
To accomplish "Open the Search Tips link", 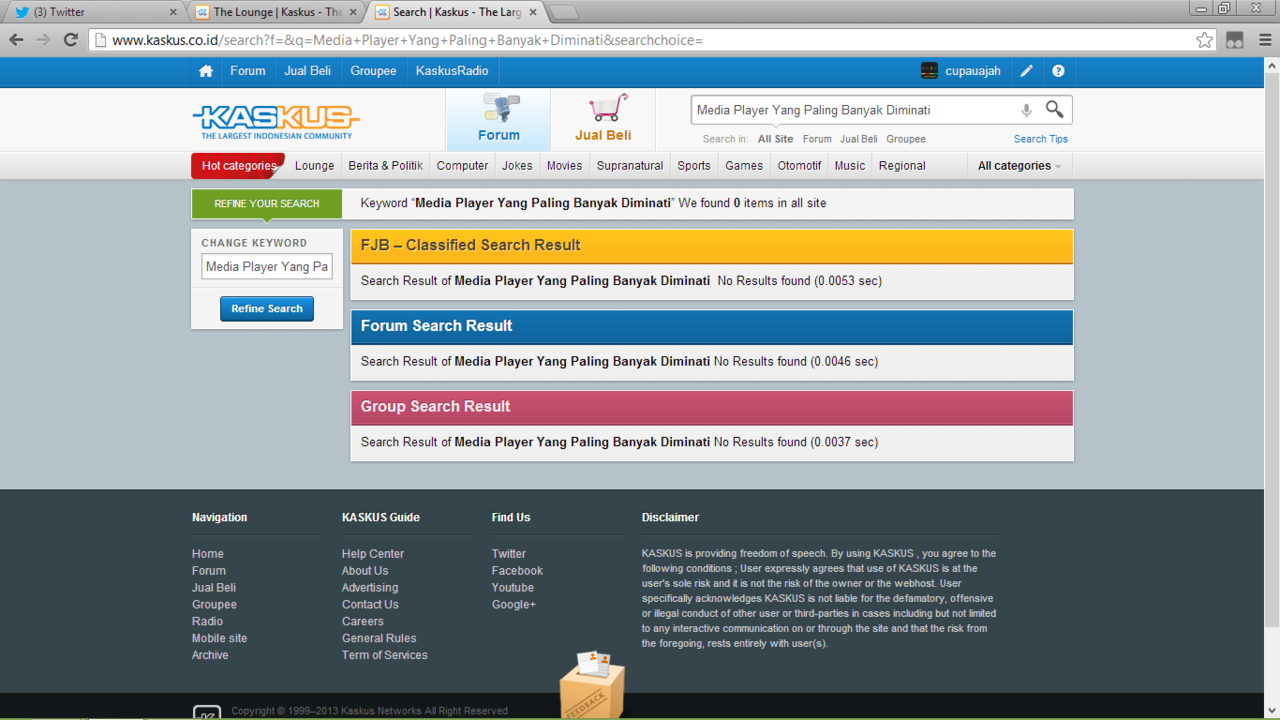I will click(x=1041, y=139).
